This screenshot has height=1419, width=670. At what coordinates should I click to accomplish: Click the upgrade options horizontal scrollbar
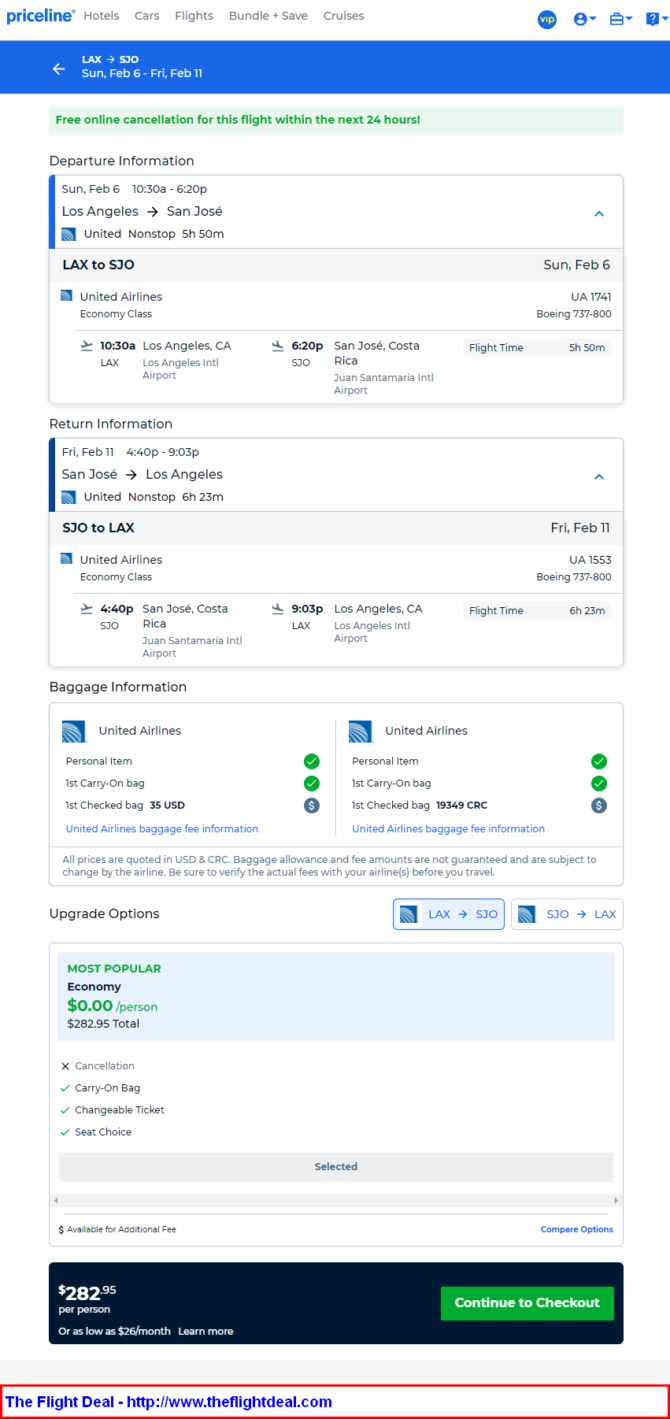click(336, 1200)
